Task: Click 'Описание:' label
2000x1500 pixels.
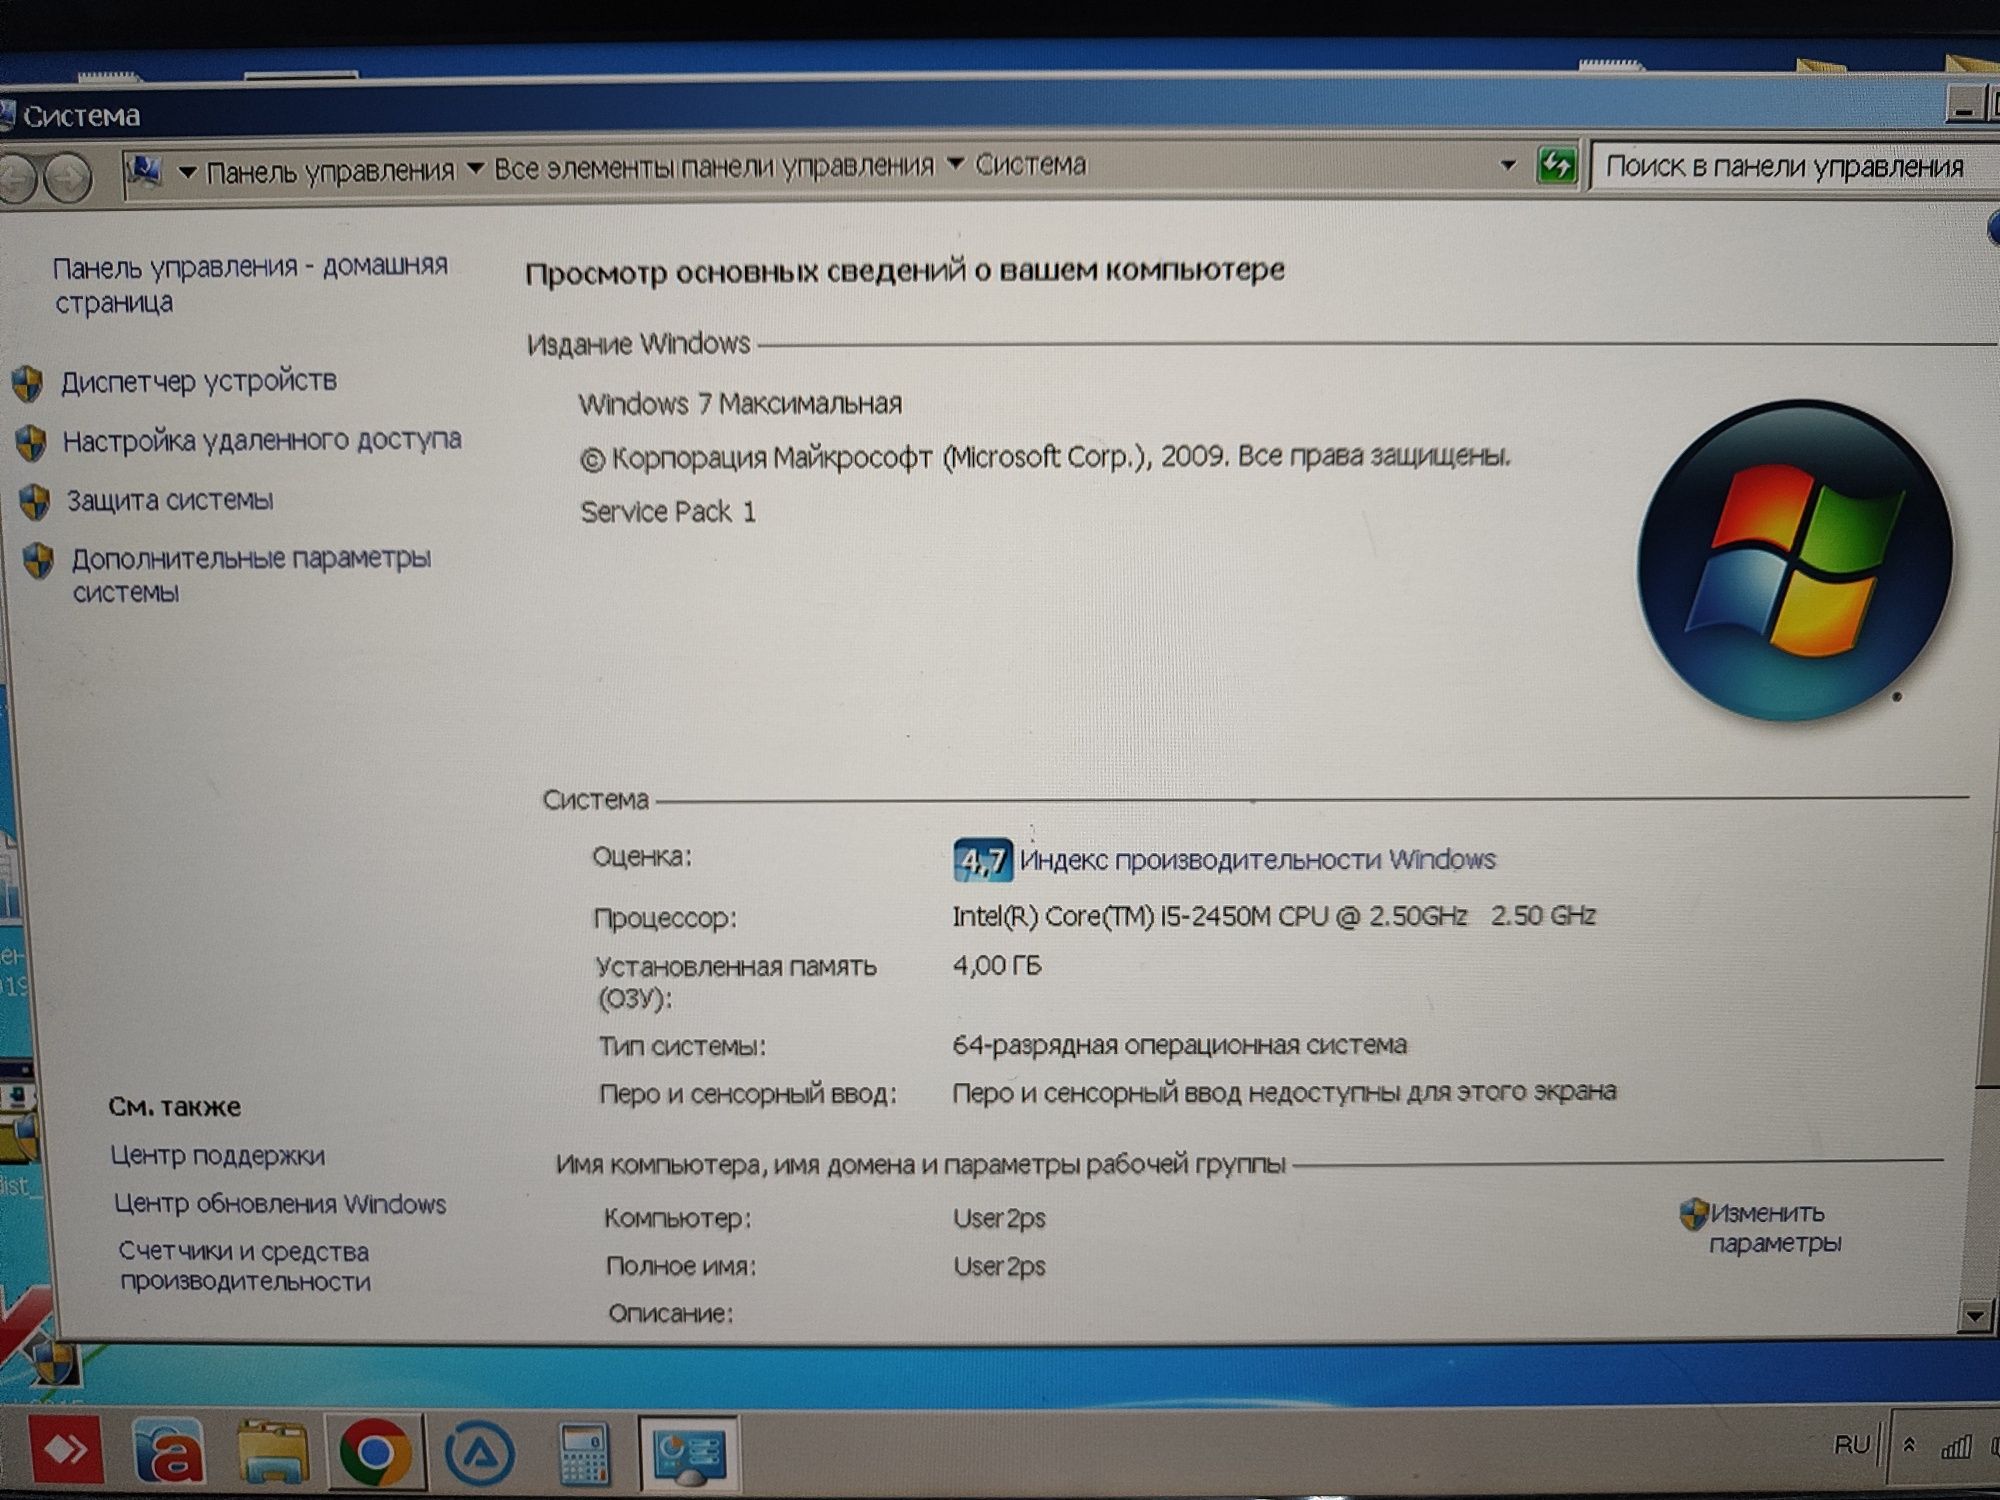Action: pyautogui.click(x=671, y=1313)
